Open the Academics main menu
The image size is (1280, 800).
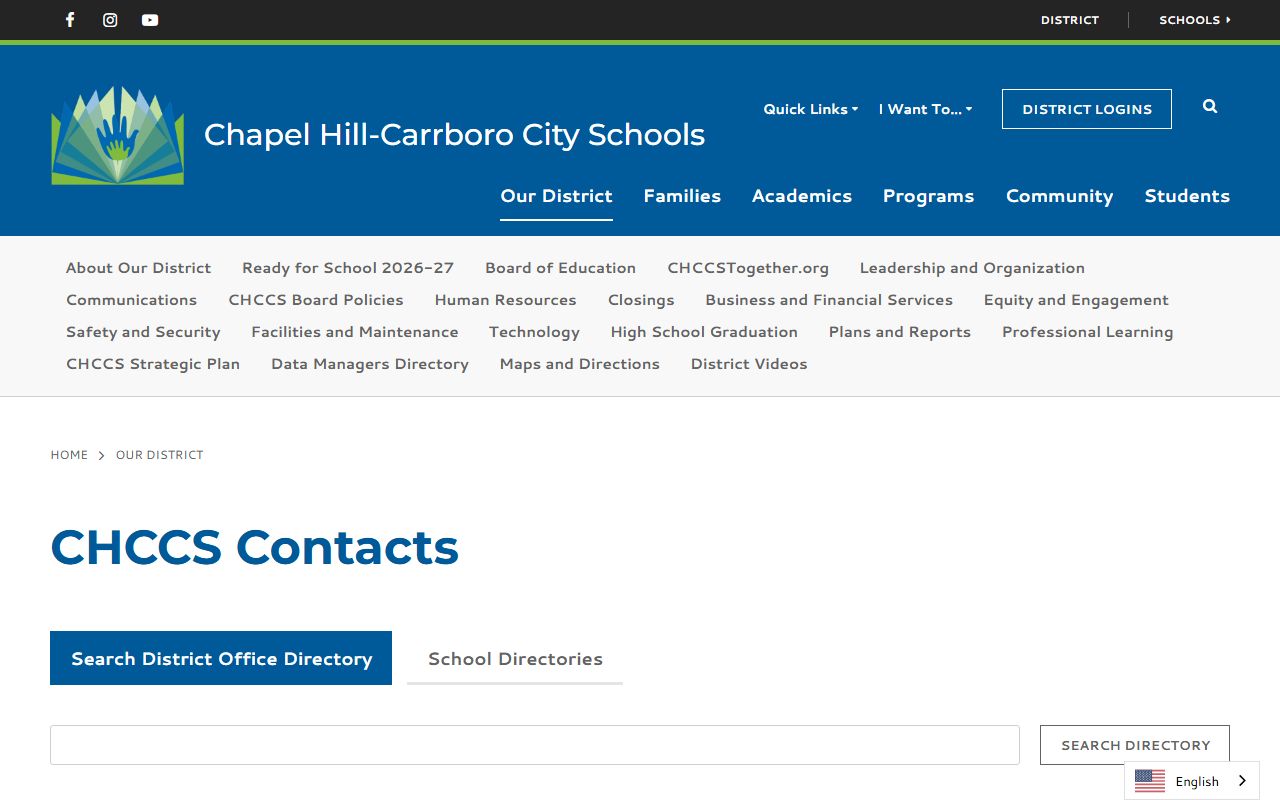802,196
